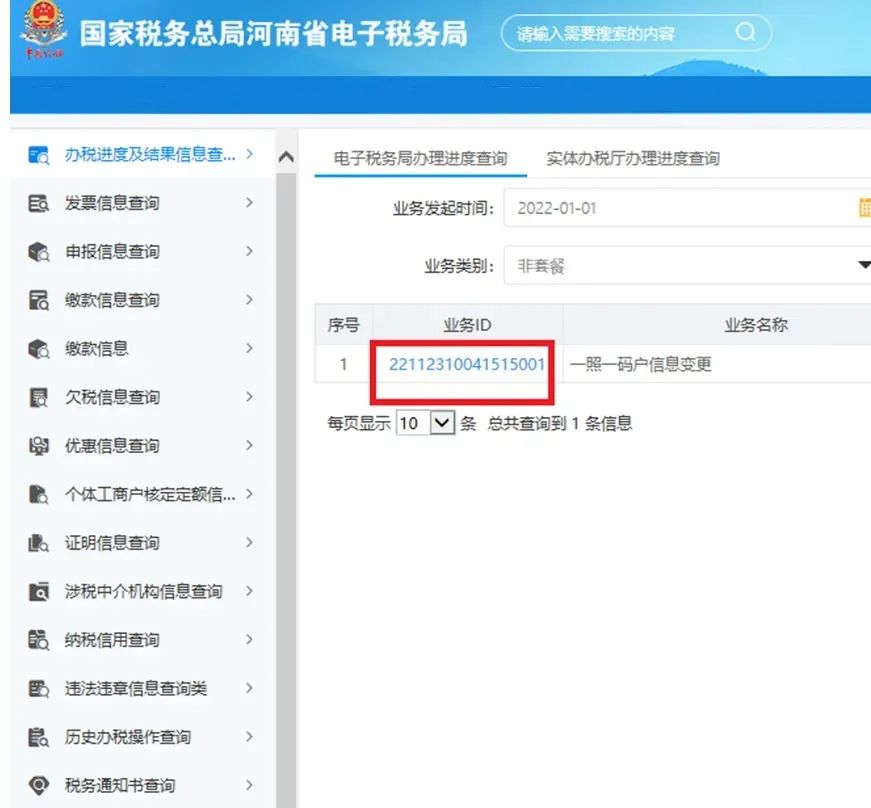Switch to 实体办税厅办理进度查询 tab
Screen dimensions: 871x808
633,158
